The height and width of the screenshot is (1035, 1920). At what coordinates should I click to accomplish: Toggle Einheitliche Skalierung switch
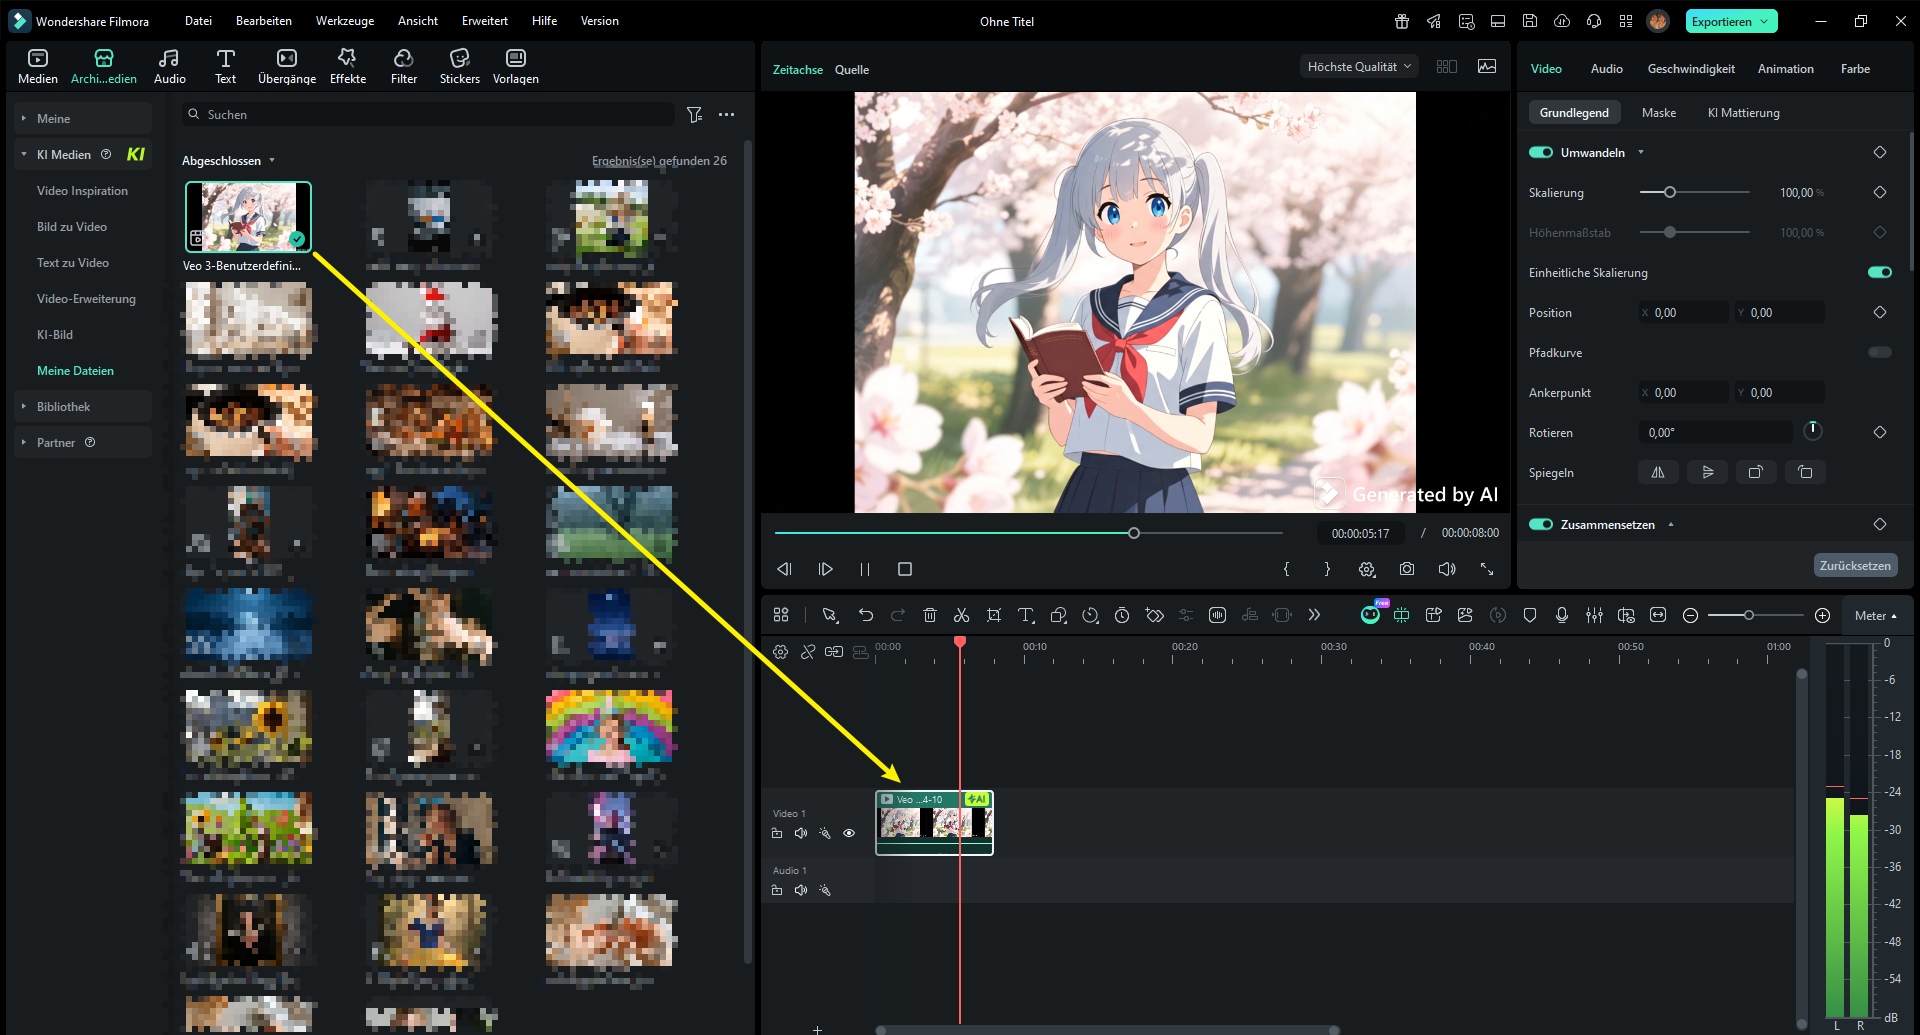pyautogui.click(x=1879, y=272)
